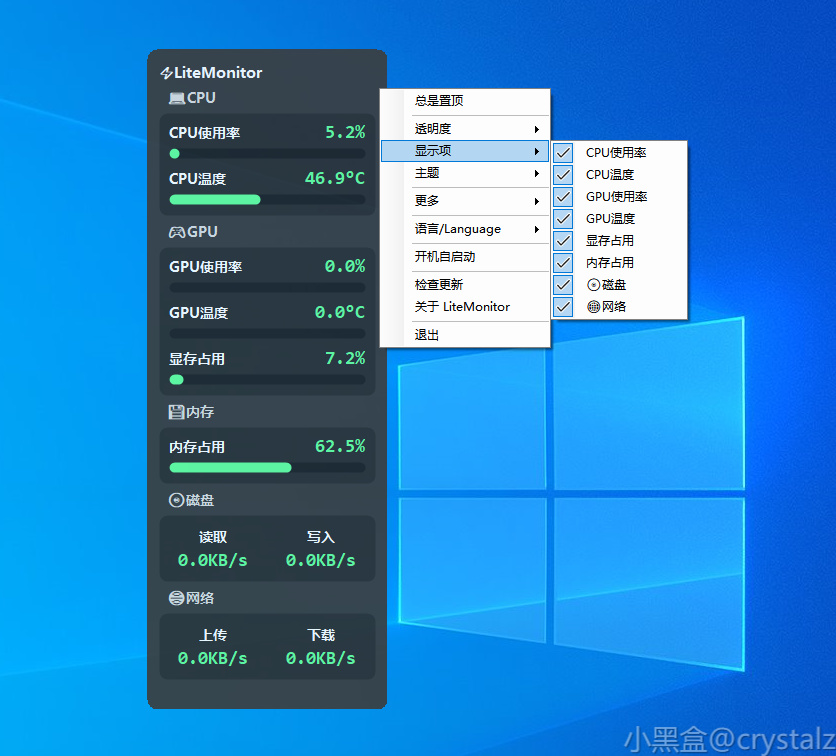
Task: Click the 62.5% memory usage value
Action: tap(340, 446)
